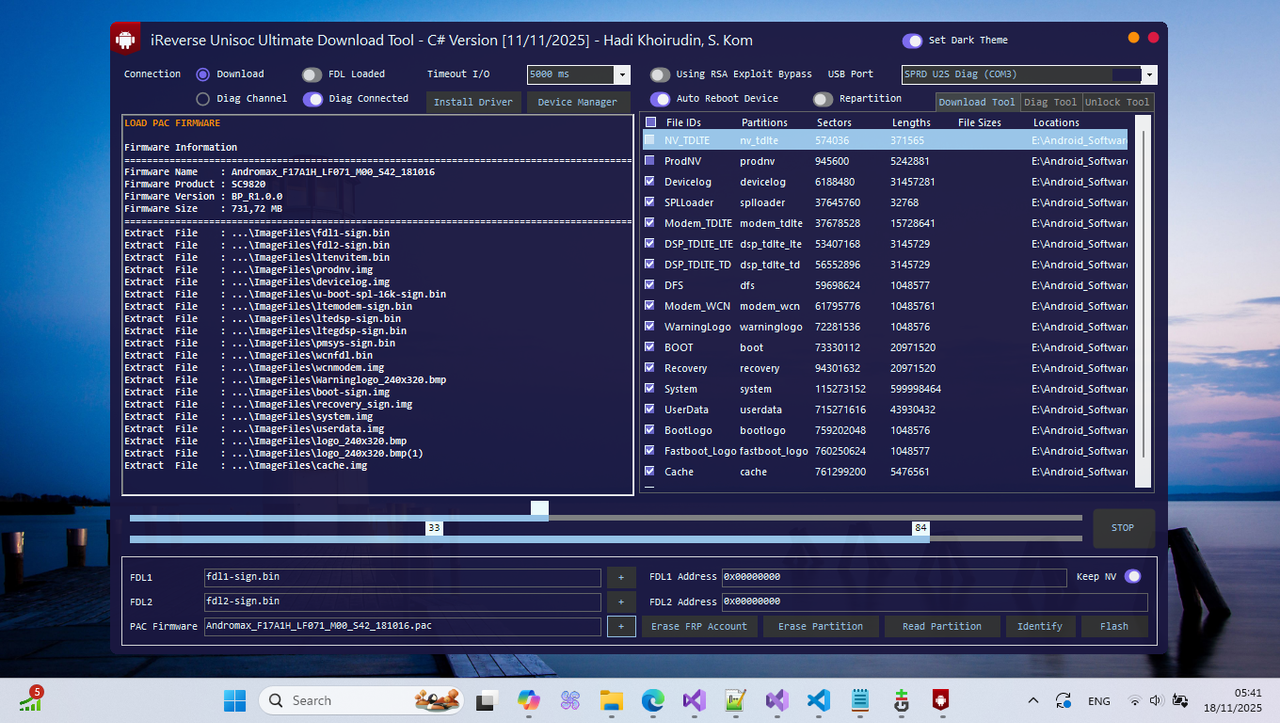
Task: Show hidden system tray icons chevron
Action: tap(1033, 701)
